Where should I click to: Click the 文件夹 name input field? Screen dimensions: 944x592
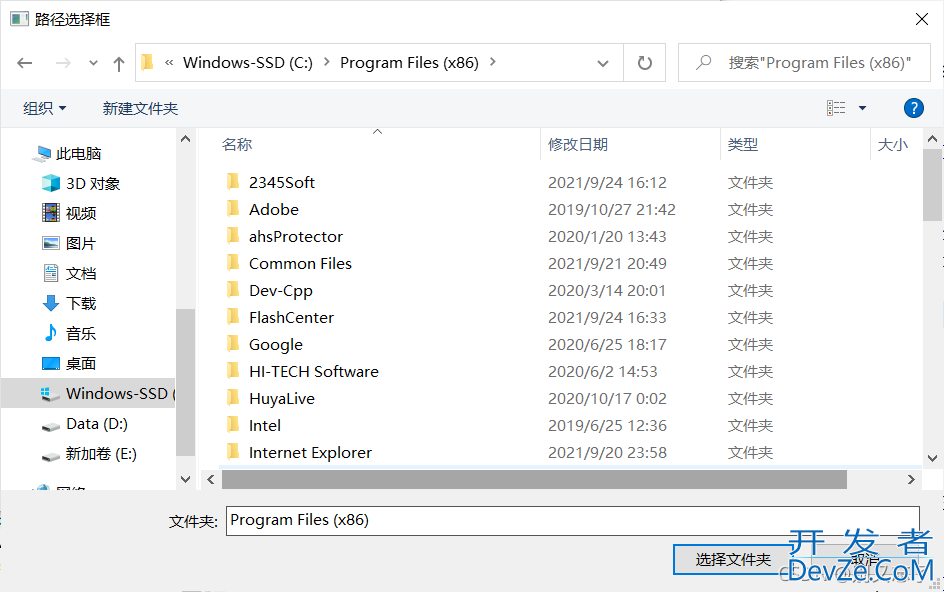click(x=573, y=520)
